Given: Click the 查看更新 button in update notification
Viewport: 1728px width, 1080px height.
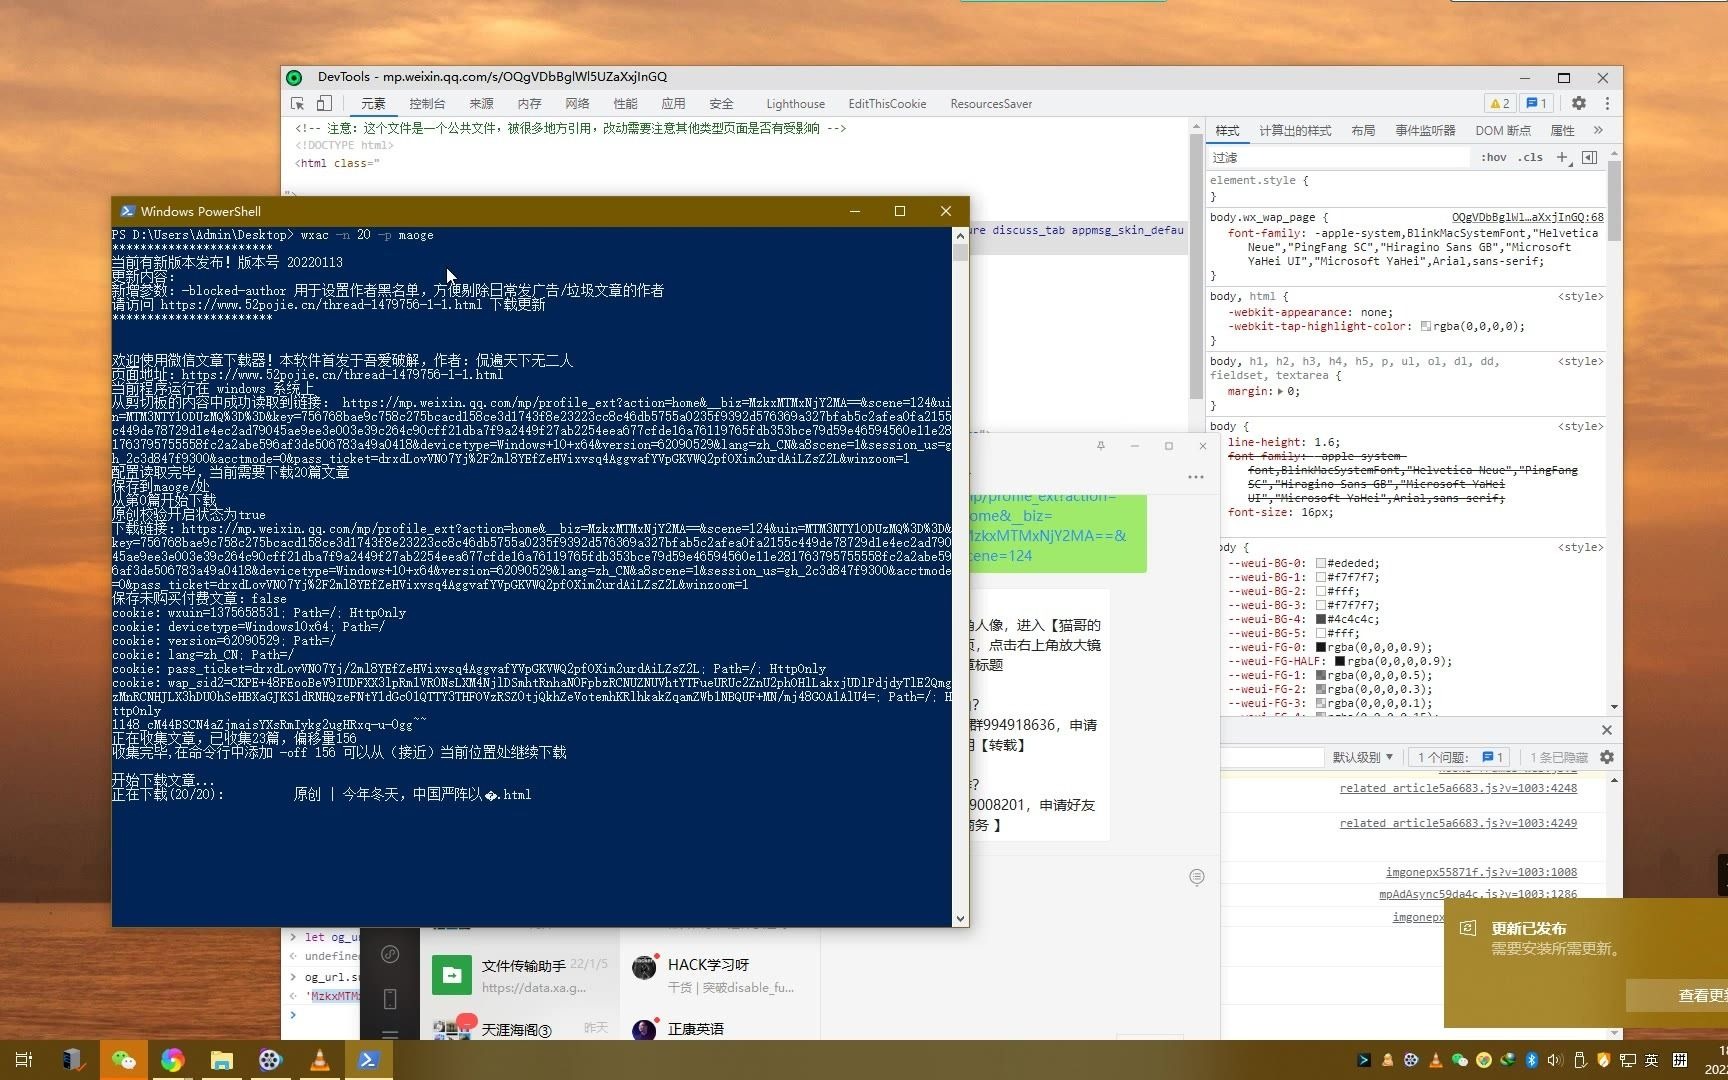Looking at the screenshot, I should 1677,995.
